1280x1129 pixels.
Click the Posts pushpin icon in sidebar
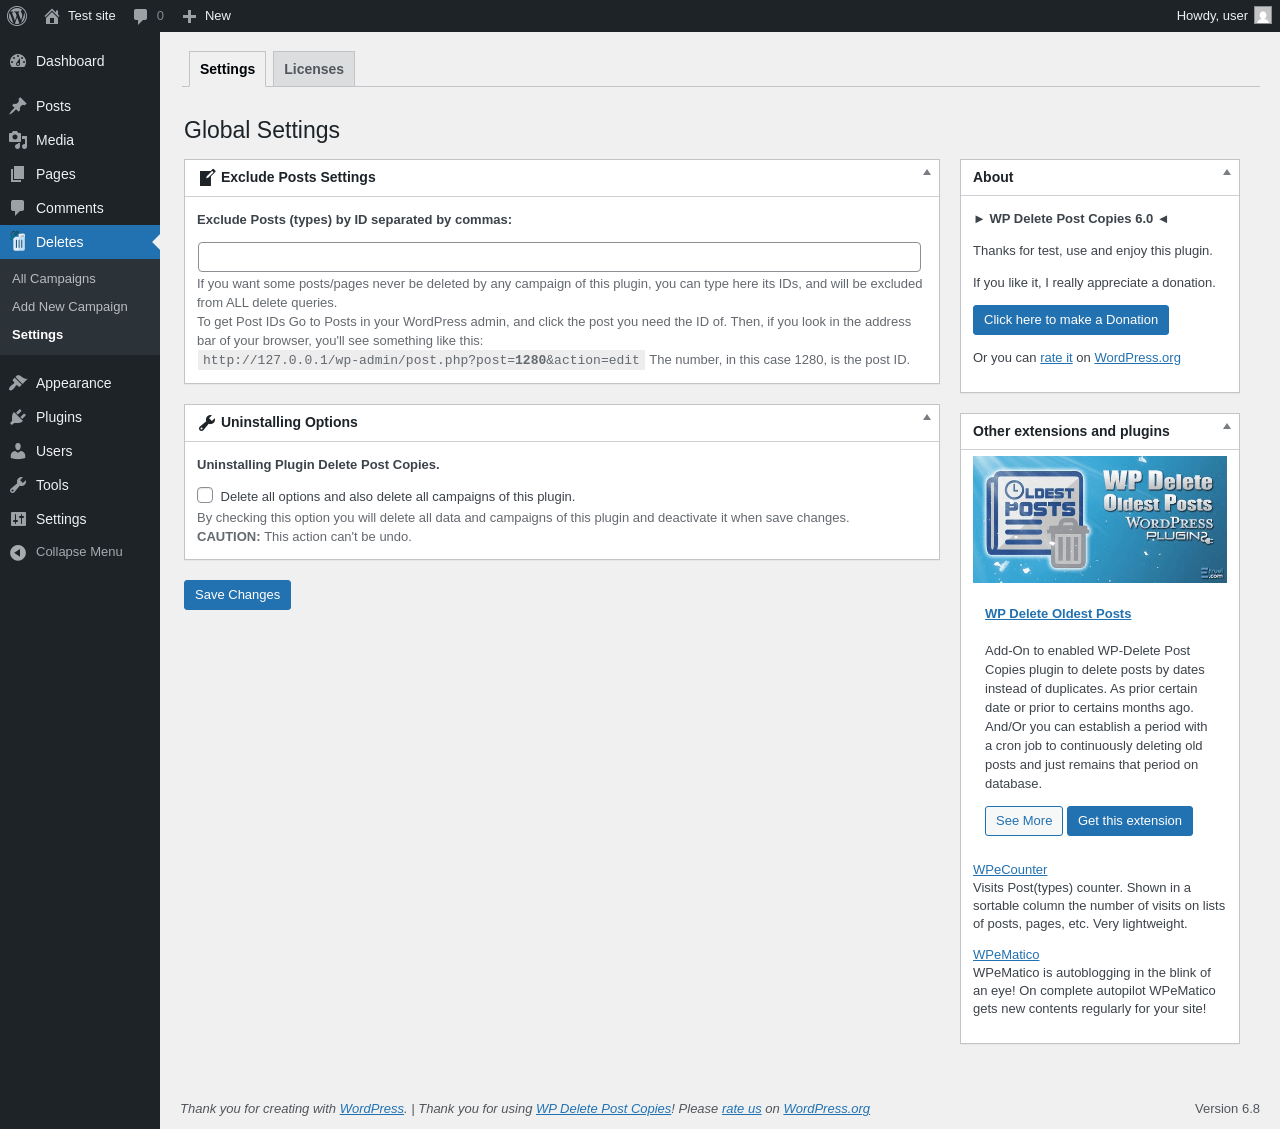[x=18, y=106]
